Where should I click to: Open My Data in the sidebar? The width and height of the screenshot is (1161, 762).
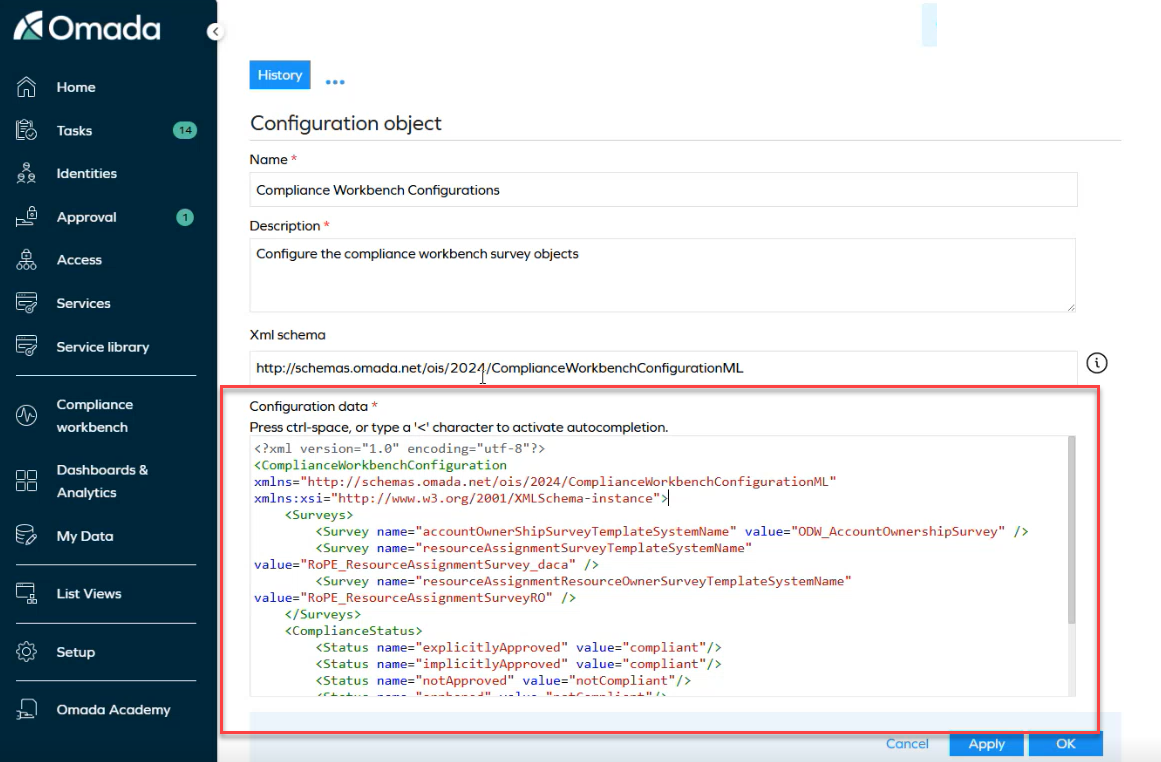click(85, 536)
